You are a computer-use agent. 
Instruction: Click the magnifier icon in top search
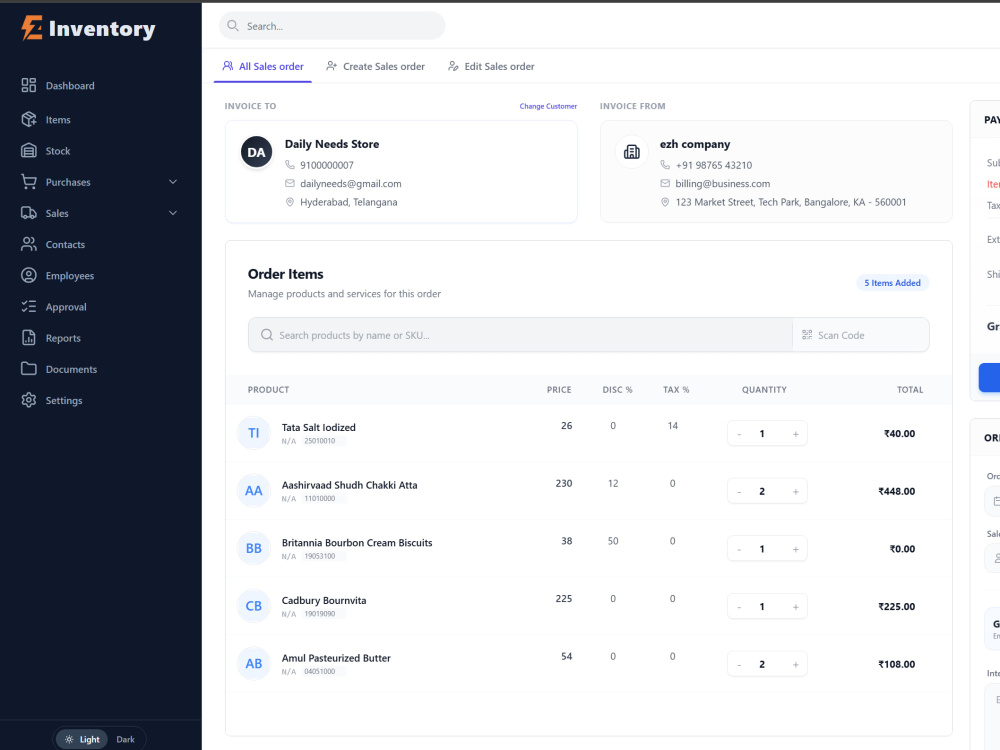233,26
